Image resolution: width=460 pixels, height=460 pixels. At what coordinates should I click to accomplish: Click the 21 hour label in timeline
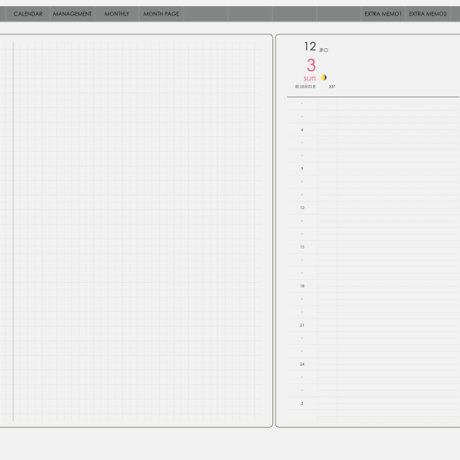coord(302,325)
